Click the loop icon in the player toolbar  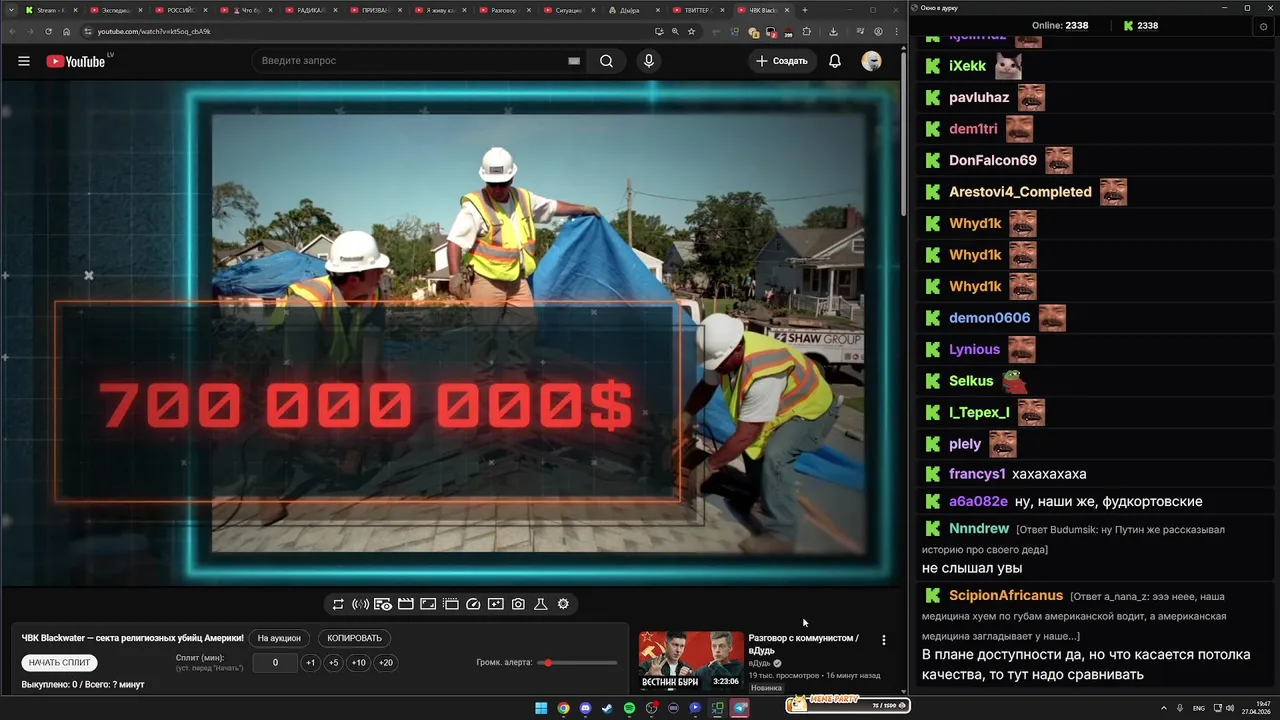(x=338, y=604)
